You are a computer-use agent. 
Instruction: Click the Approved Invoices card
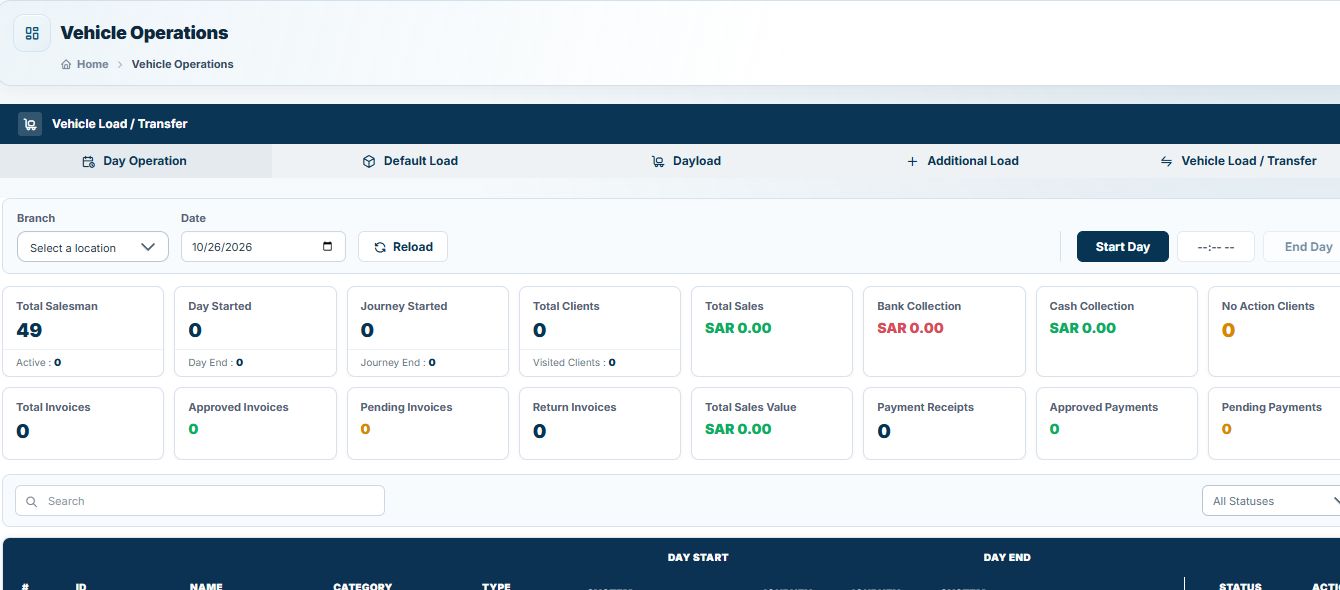tap(255, 424)
